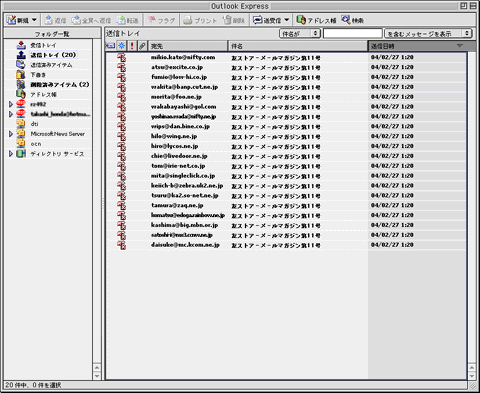
Task: Click status icon of kashima@big.mbn.or.jp row
Action: (x=122, y=225)
